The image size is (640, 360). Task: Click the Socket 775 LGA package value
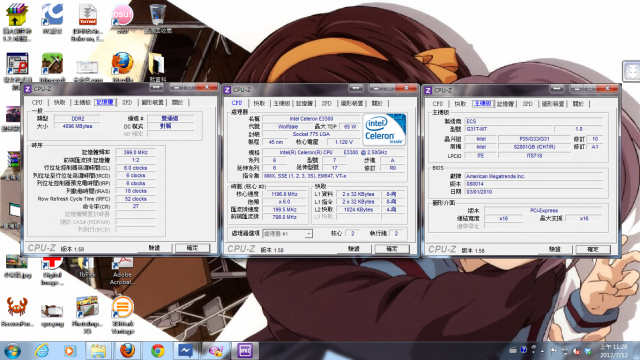coord(311,134)
